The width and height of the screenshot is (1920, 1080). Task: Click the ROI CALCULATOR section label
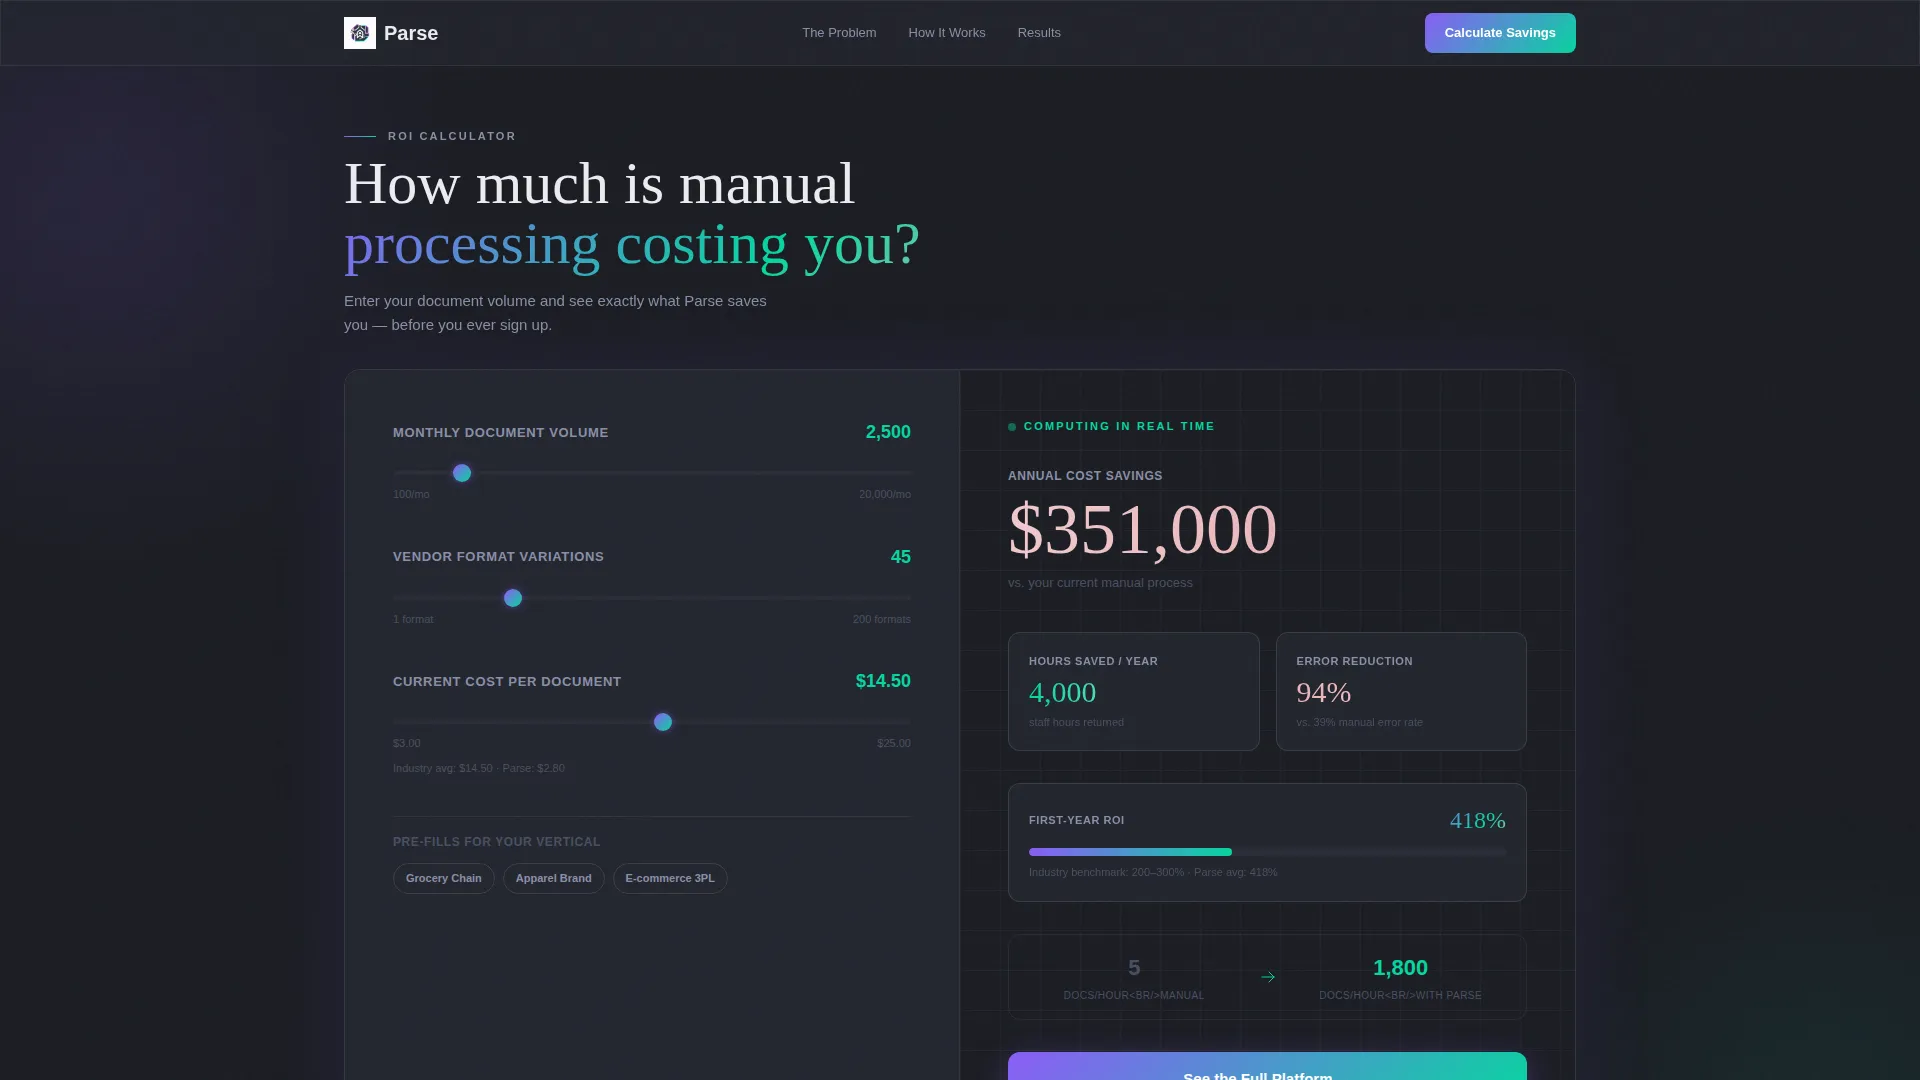click(x=452, y=136)
